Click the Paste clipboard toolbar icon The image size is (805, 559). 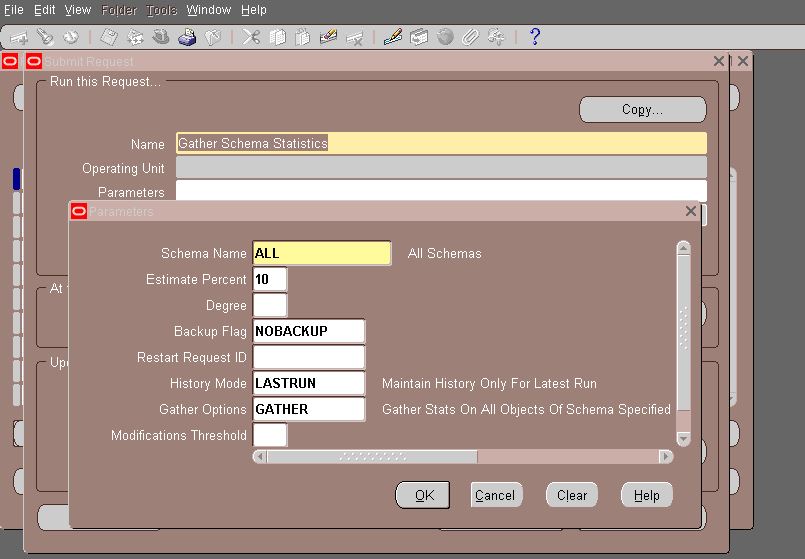coord(303,37)
